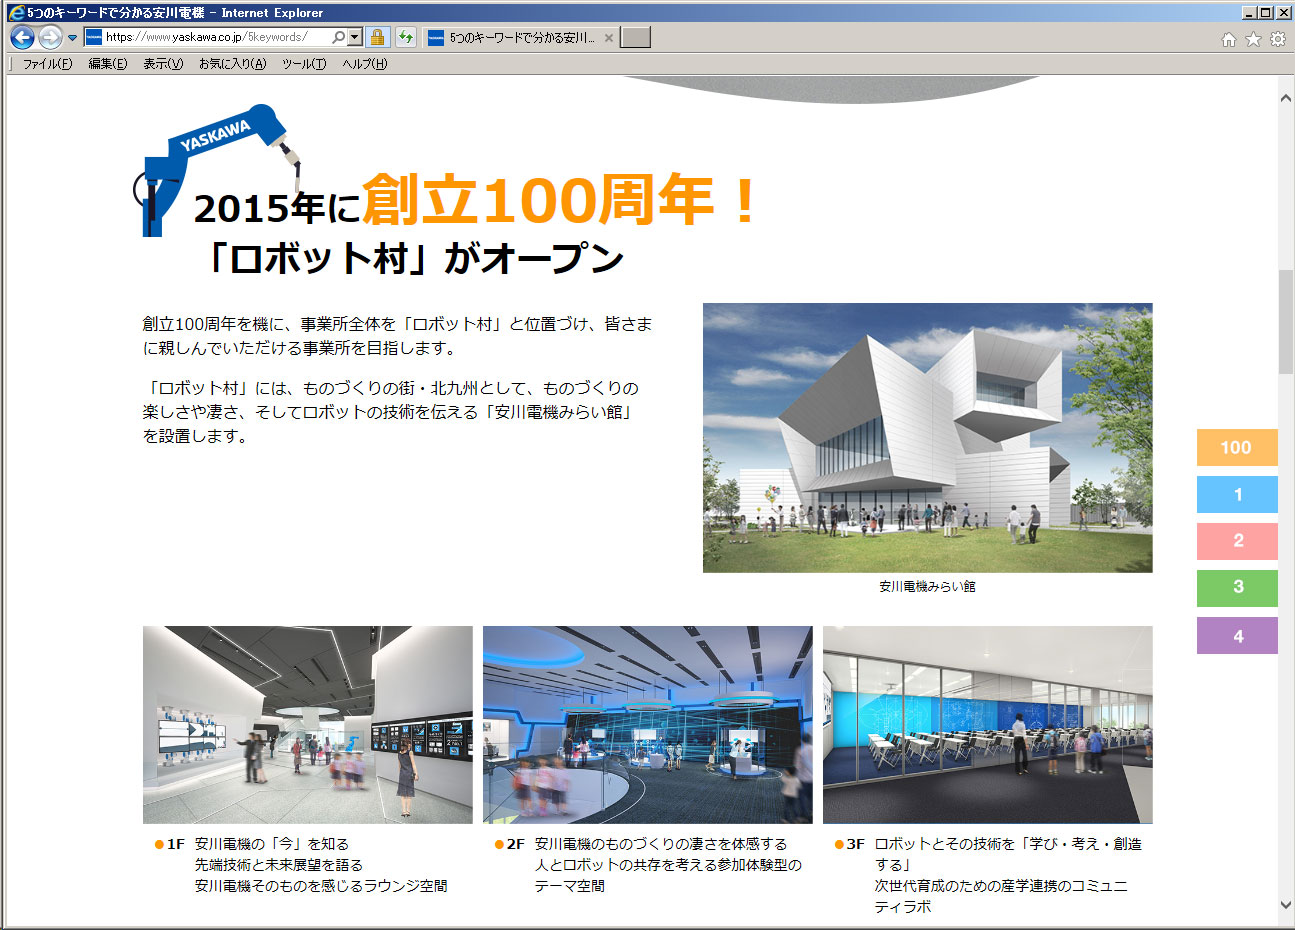Open the お気に入り(A) menu
The height and width of the screenshot is (930, 1295).
click(232, 64)
